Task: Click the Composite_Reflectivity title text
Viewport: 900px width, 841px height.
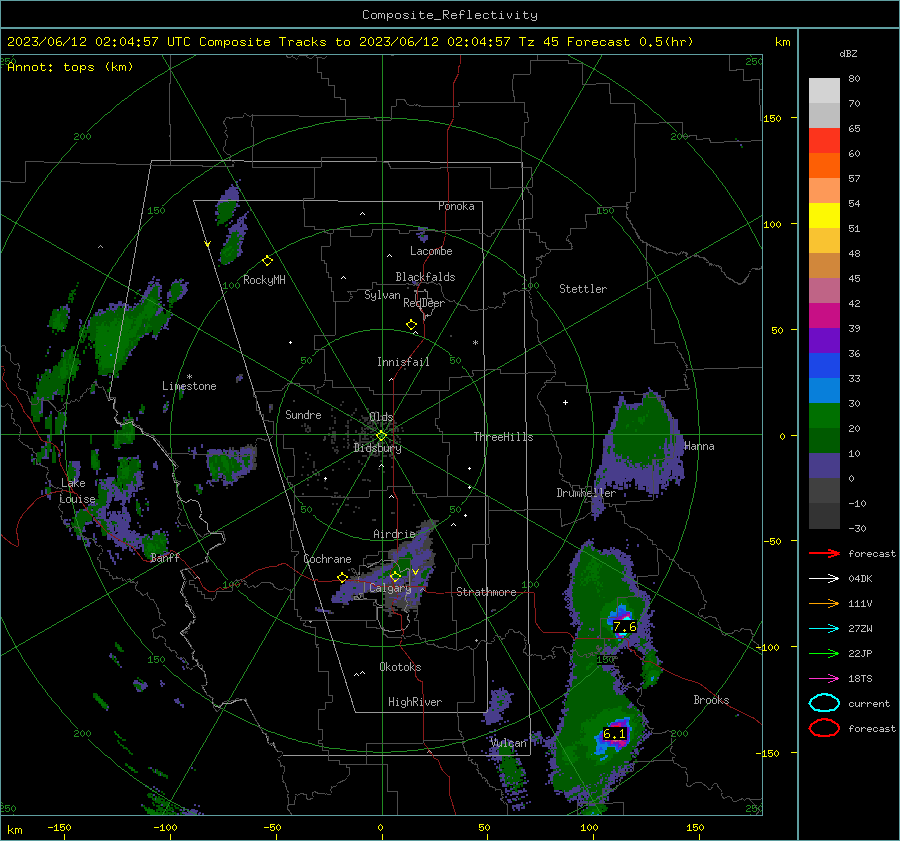Action: pyautogui.click(x=450, y=15)
